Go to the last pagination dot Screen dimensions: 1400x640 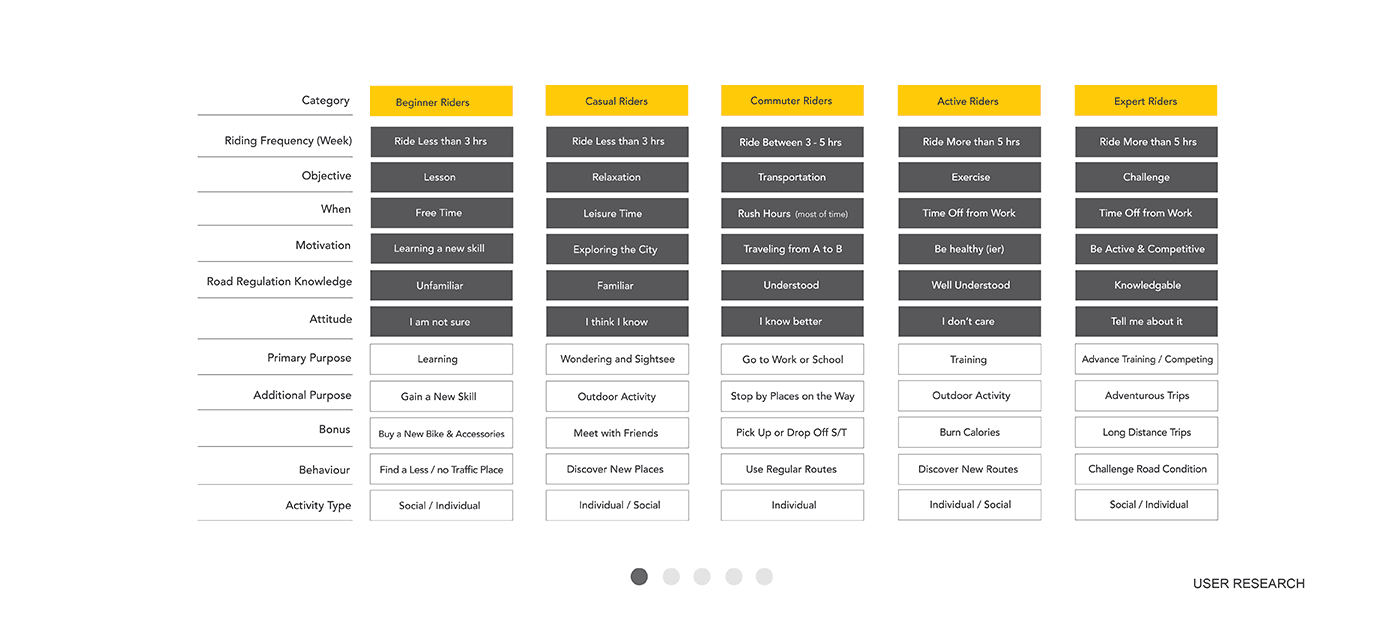tap(764, 576)
